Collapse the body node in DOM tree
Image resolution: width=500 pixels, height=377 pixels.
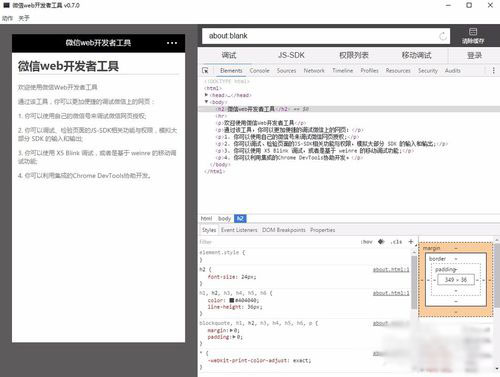[206, 102]
